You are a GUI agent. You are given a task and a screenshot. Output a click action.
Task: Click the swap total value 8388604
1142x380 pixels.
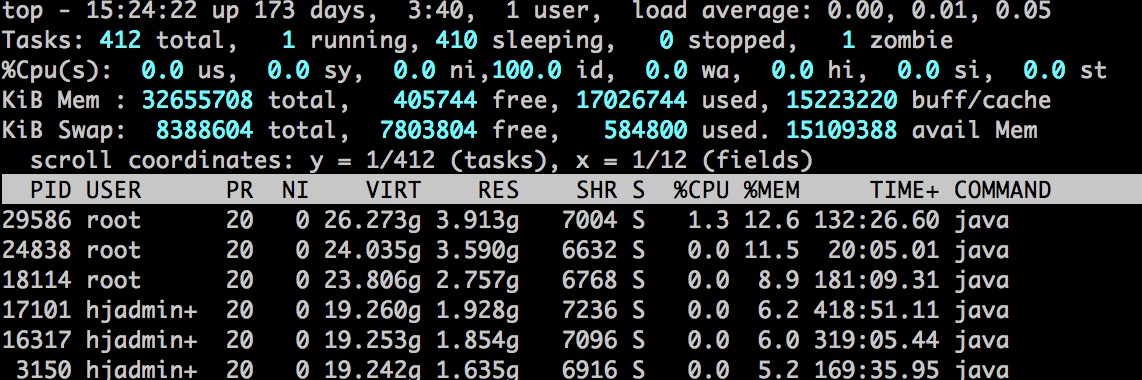point(205,130)
